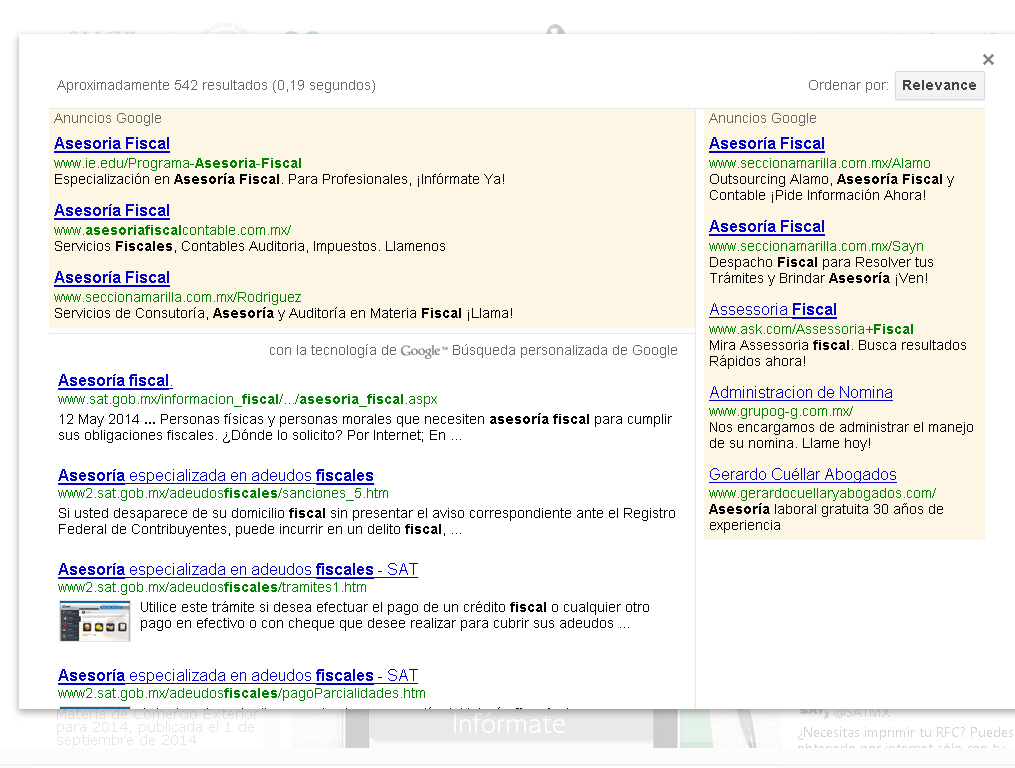The width and height of the screenshot is (1015, 768).
Task: Click '12 May 2014' snippet text
Action: click(x=99, y=420)
